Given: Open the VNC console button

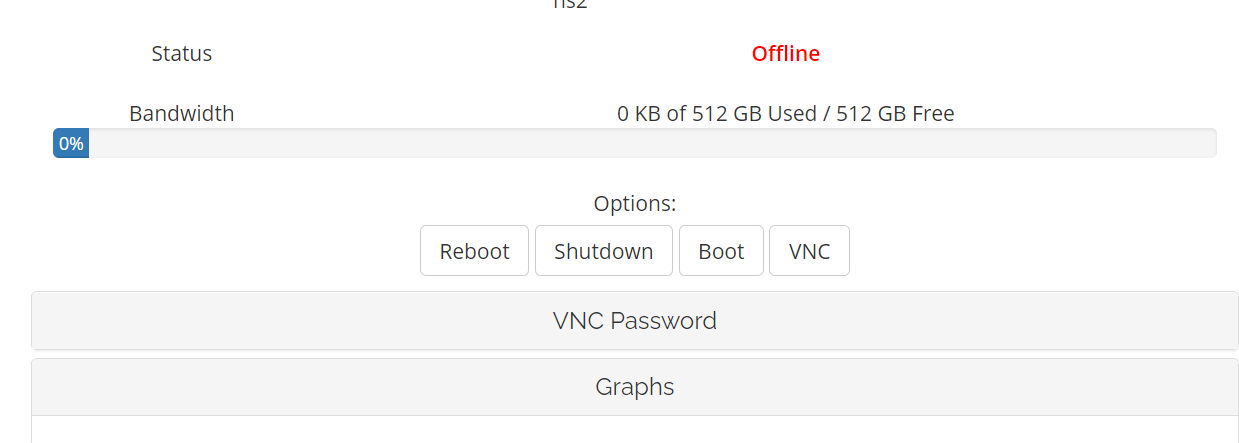Looking at the screenshot, I should (x=809, y=251).
